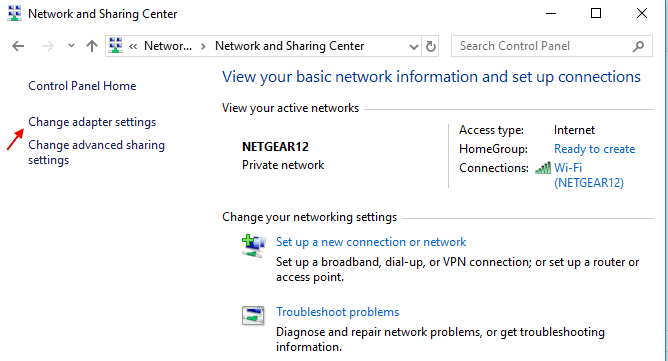Refresh the Network and Sharing Center view

[431, 46]
